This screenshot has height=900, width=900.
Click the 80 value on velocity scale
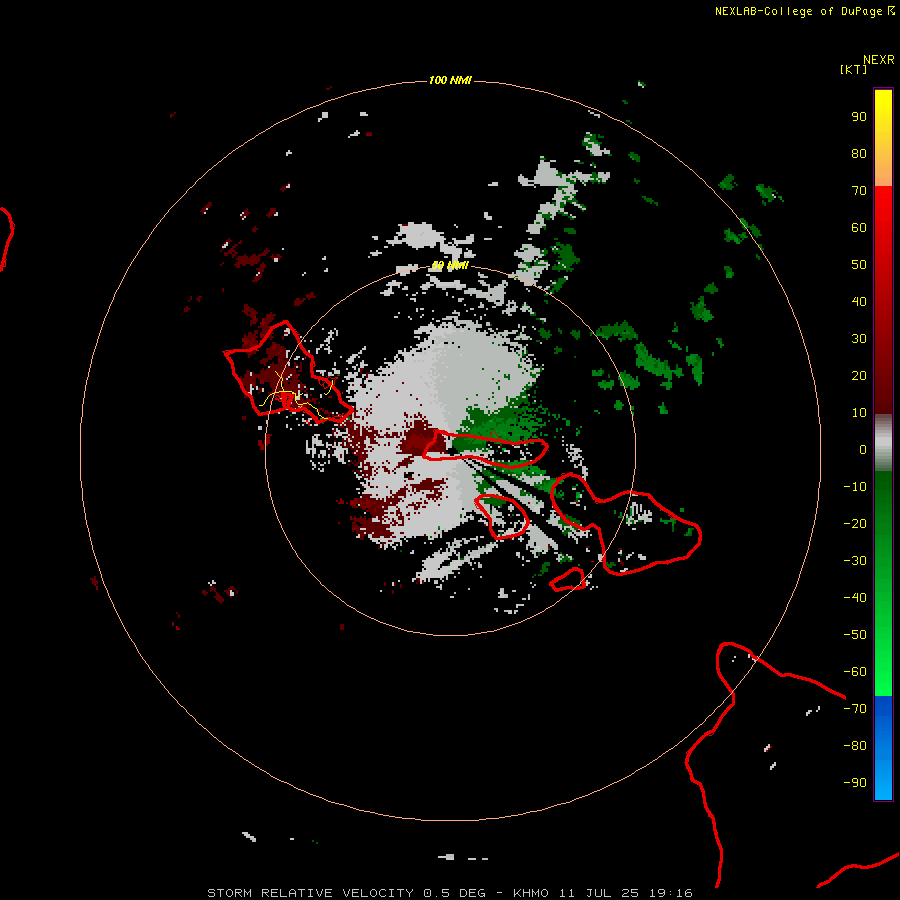pos(859,154)
